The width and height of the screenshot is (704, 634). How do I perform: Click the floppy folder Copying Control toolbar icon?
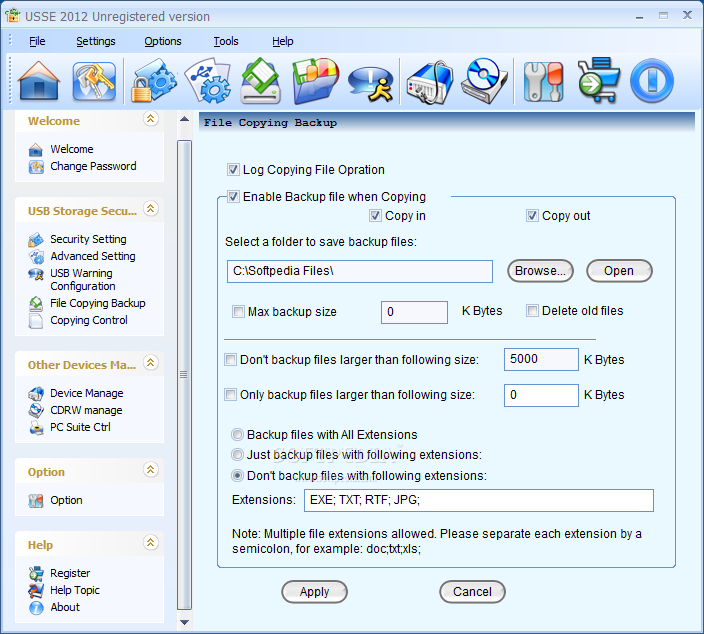click(x=316, y=81)
